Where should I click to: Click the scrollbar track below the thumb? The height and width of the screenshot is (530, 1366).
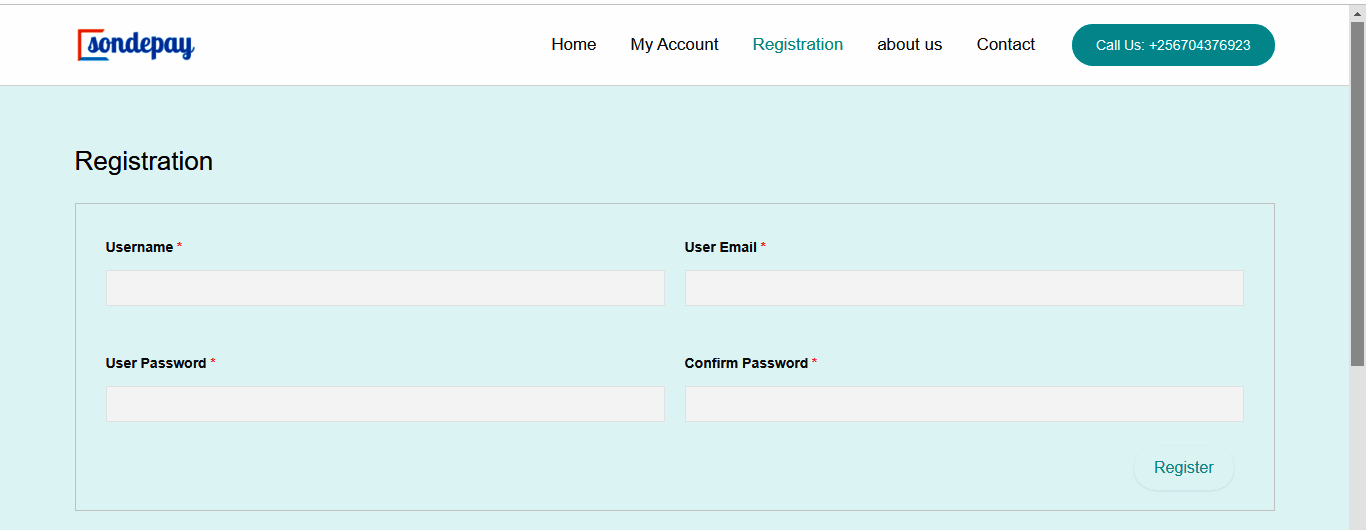click(x=1357, y=450)
